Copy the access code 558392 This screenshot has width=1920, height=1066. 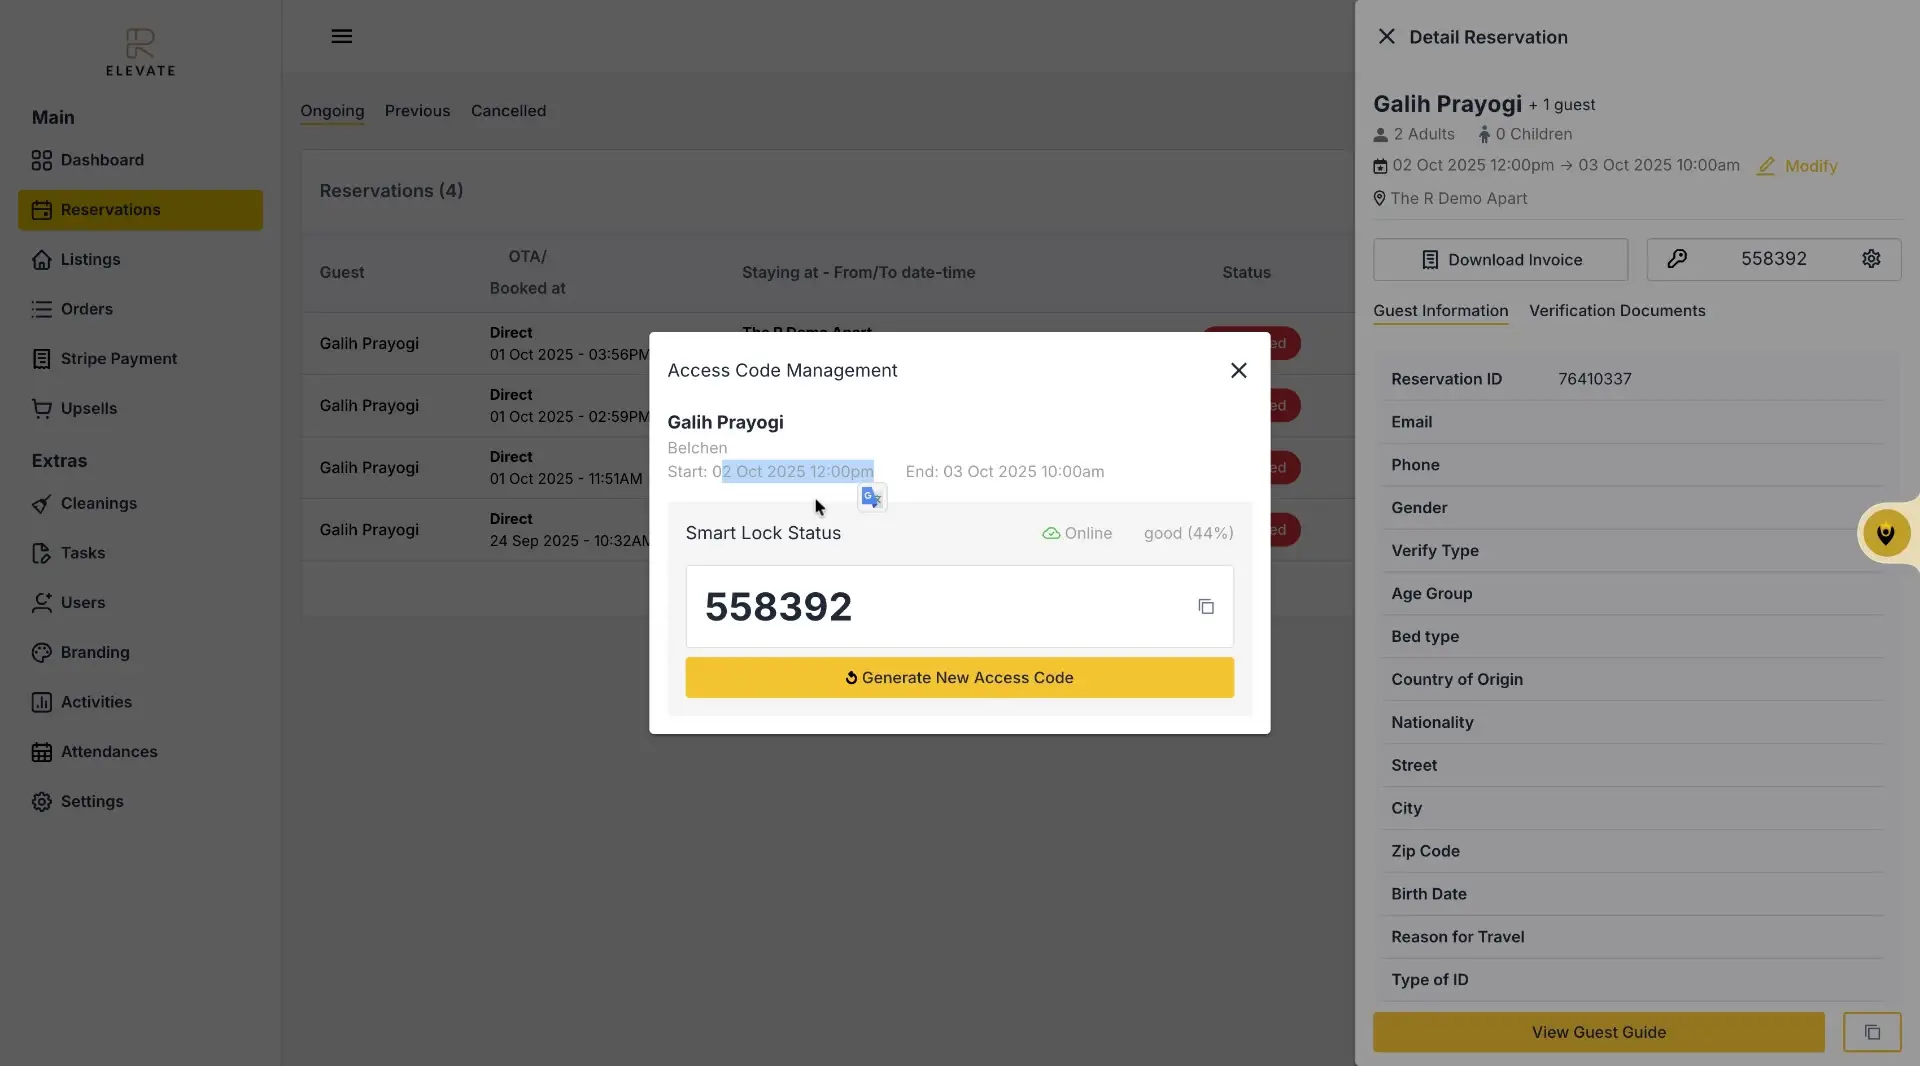click(1206, 607)
